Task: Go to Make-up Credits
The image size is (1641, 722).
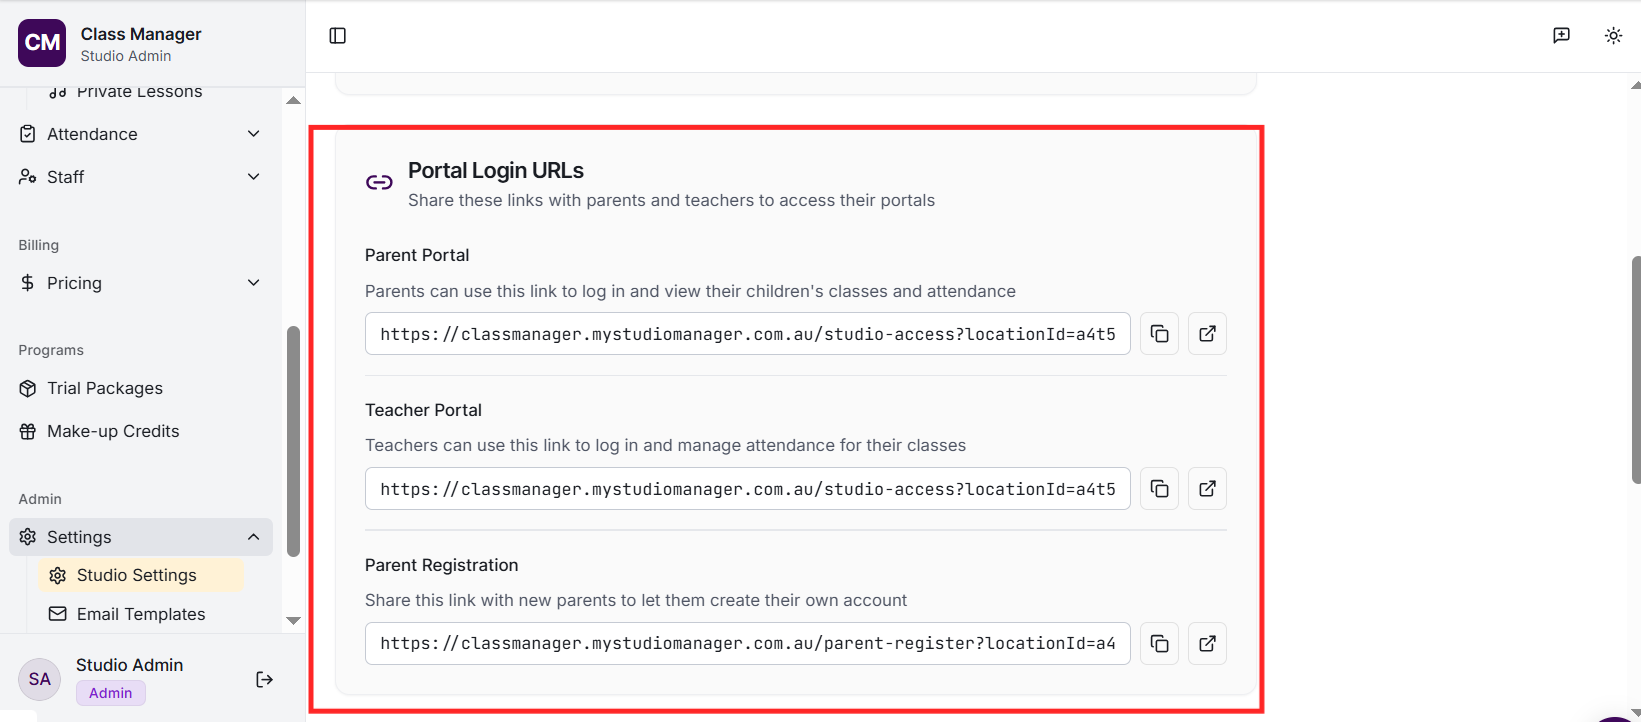Action: pos(113,431)
